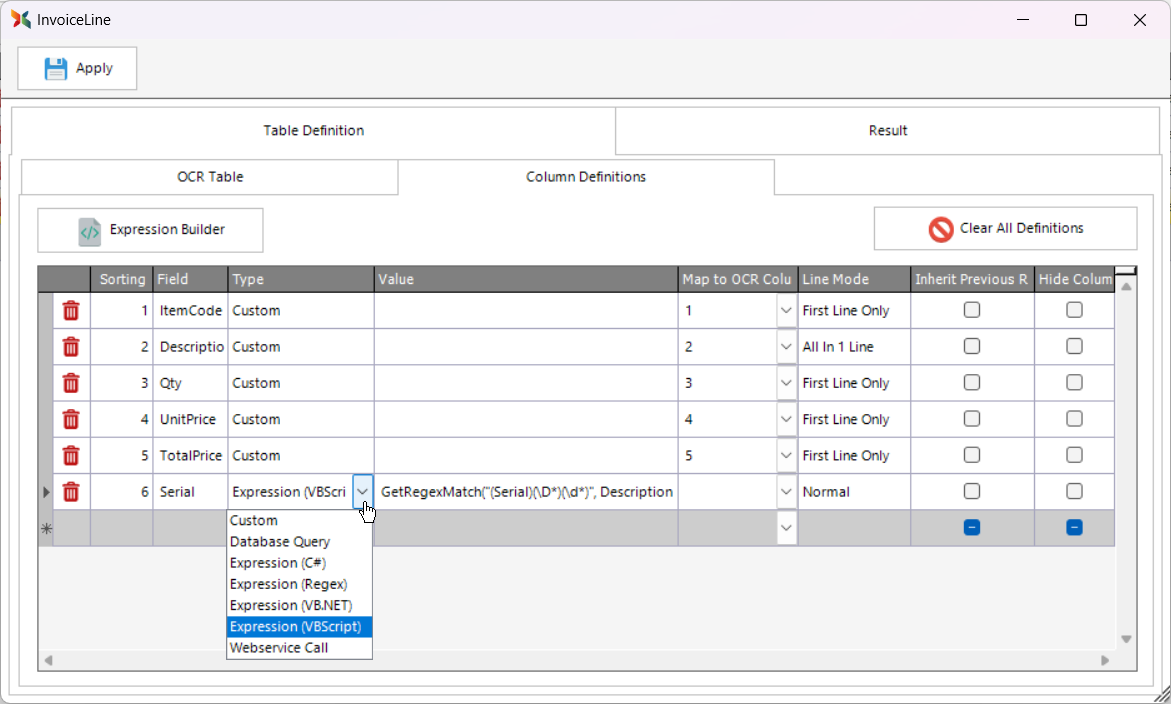The width and height of the screenshot is (1171, 704).
Task: Expand Map to OCR Column dropdown for ItemCode
Action: 786,311
